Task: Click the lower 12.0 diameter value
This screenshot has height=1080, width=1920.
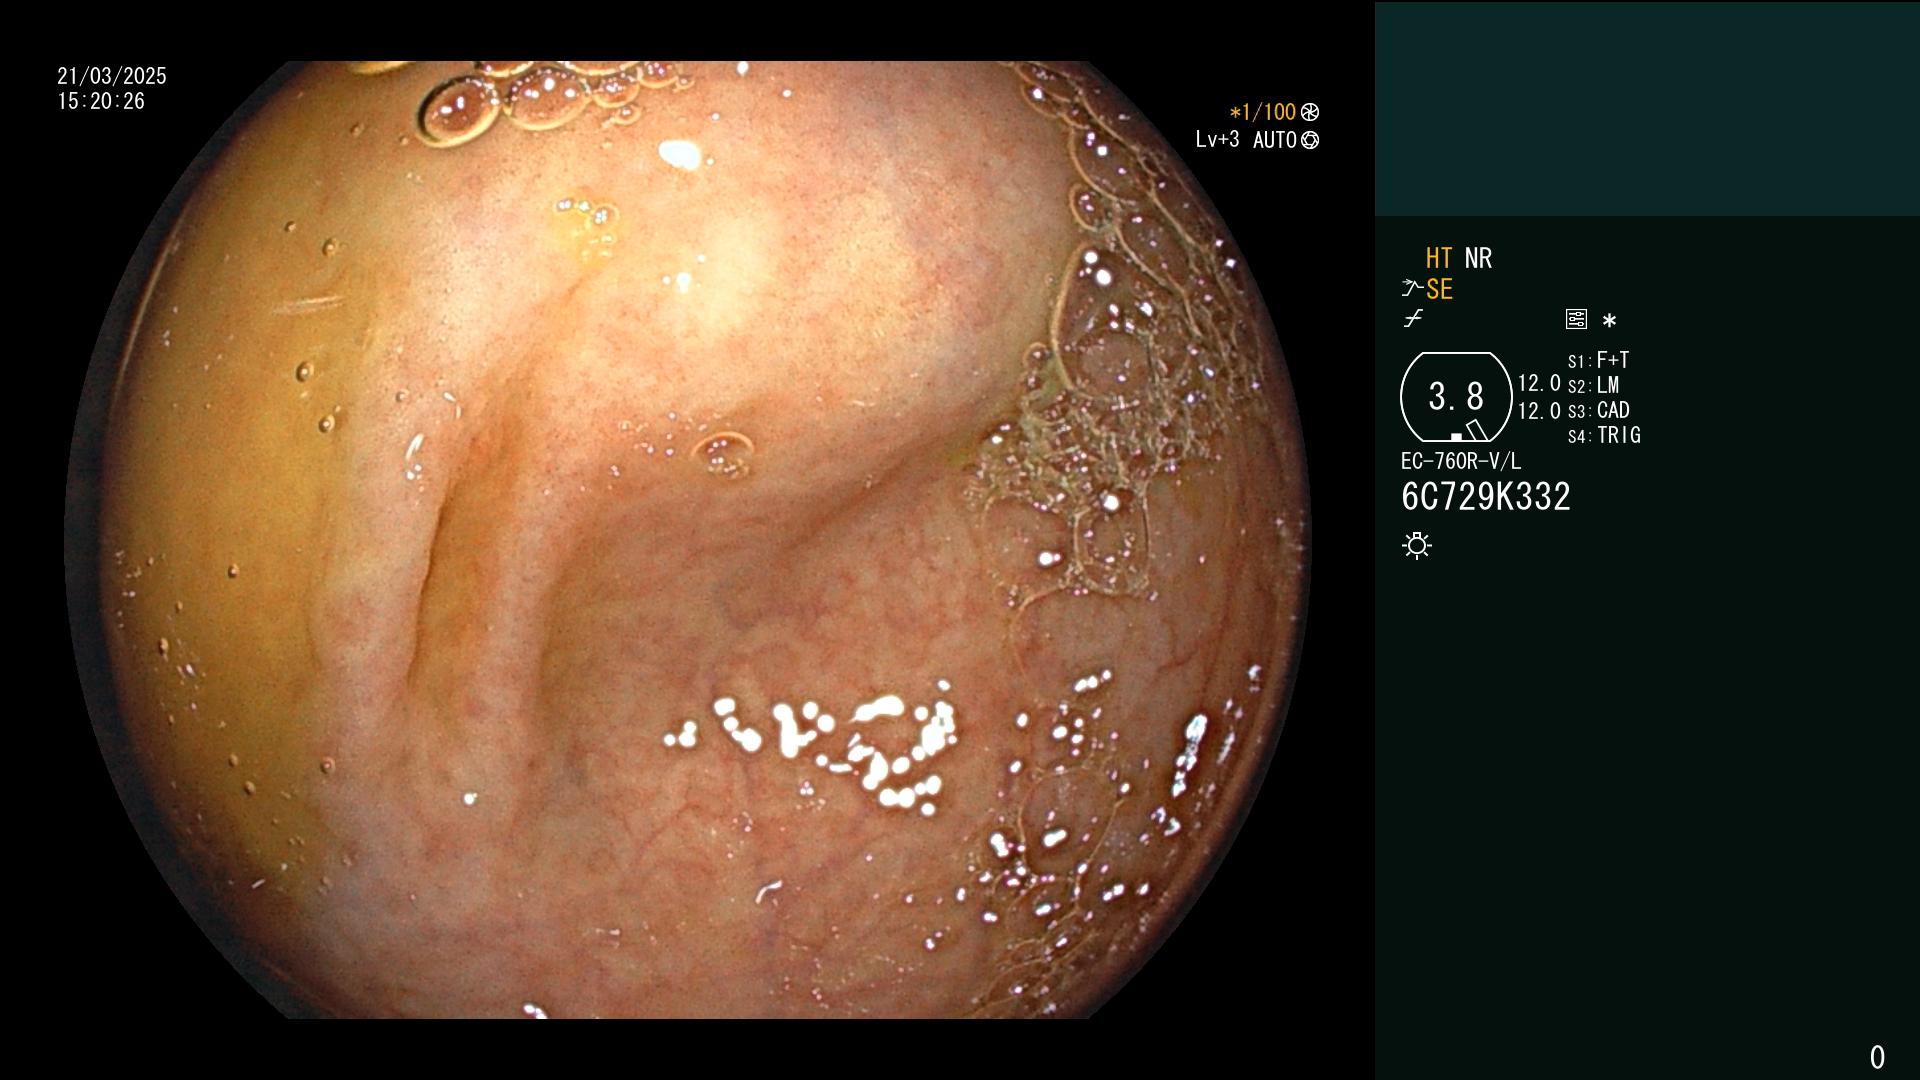Action: pyautogui.click(x=1539, y=411)
